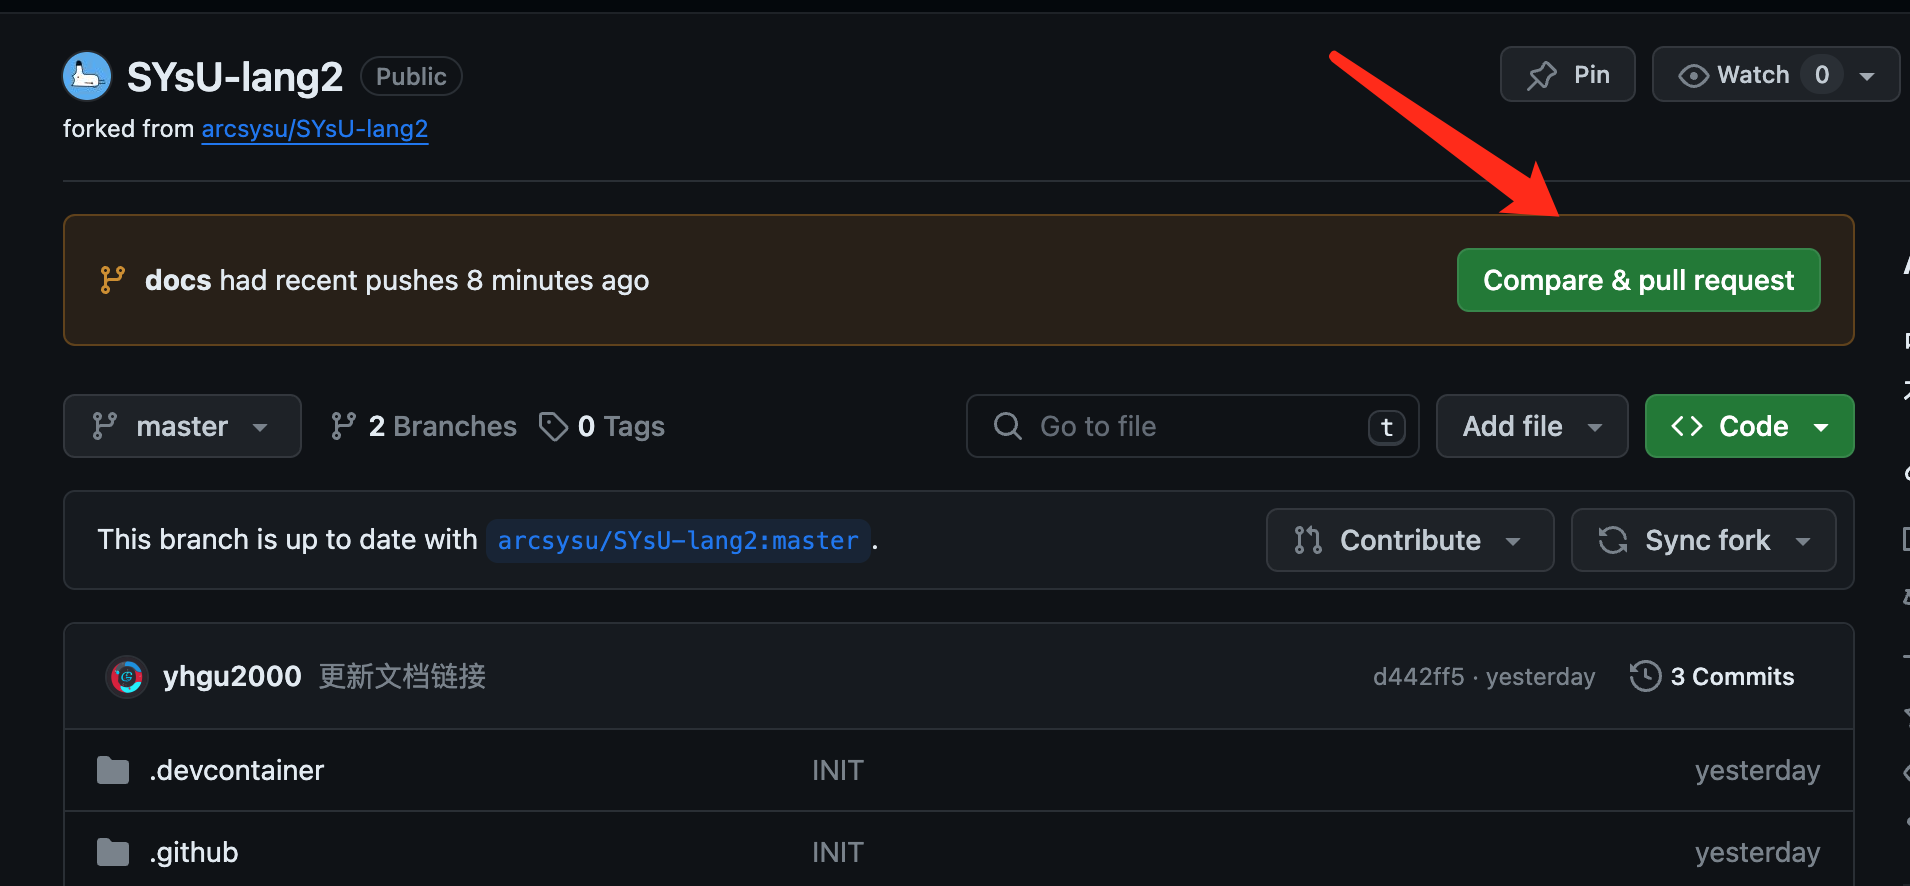
Task: Open the Watch options dropdown arrow
Action: pyautogui.click(x=1867, y=76)
